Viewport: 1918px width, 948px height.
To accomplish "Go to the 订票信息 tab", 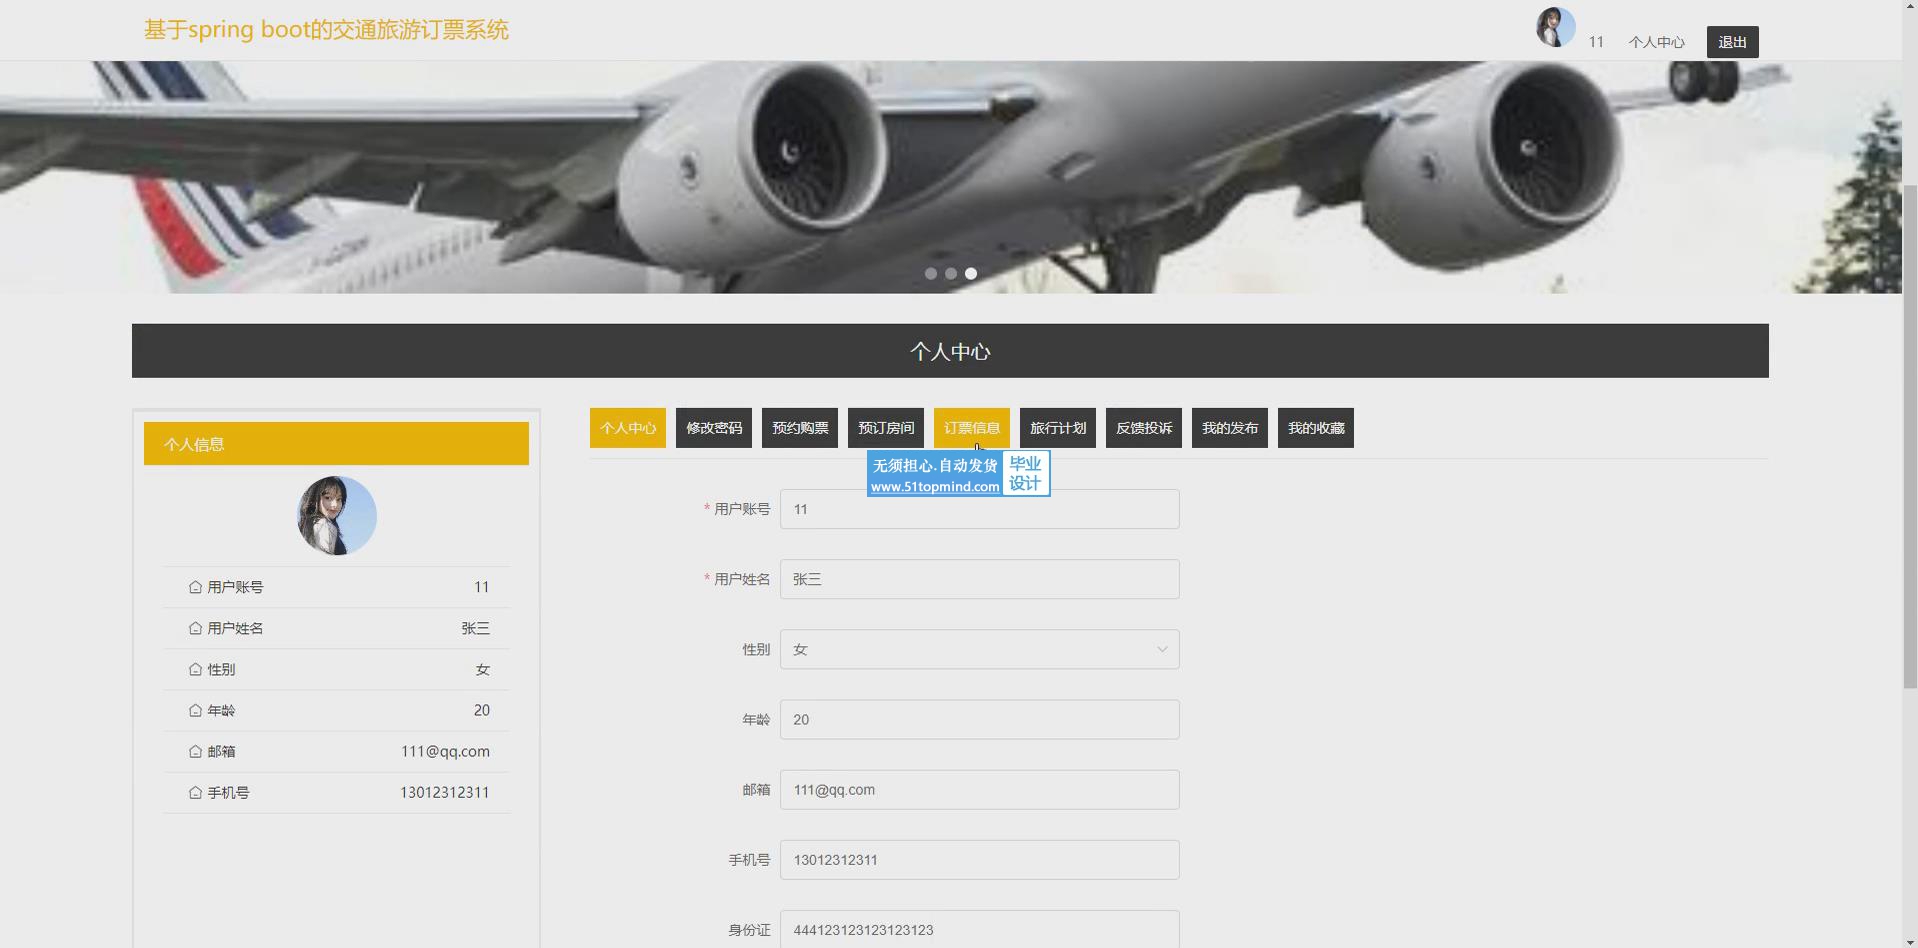I will pos(972,428).
